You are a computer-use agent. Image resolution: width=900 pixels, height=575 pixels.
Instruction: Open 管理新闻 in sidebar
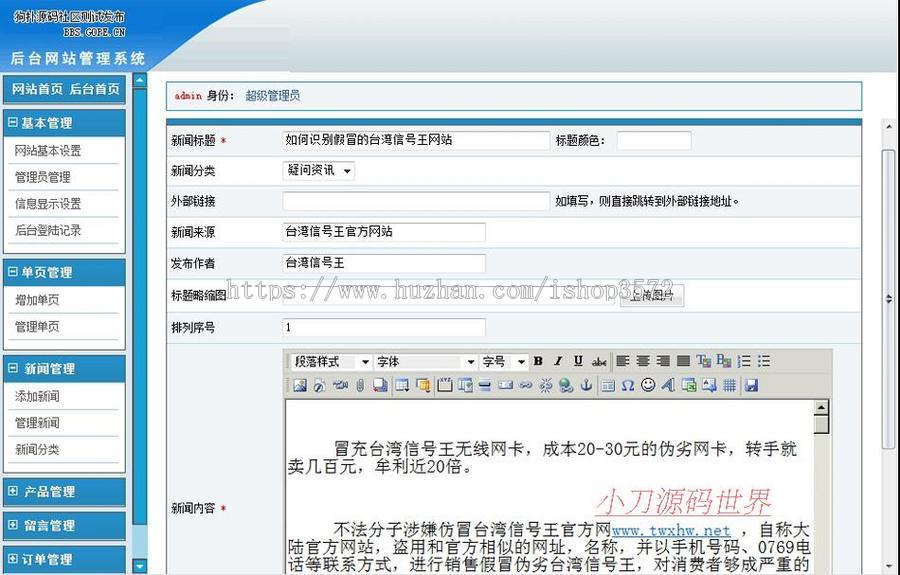37,423
